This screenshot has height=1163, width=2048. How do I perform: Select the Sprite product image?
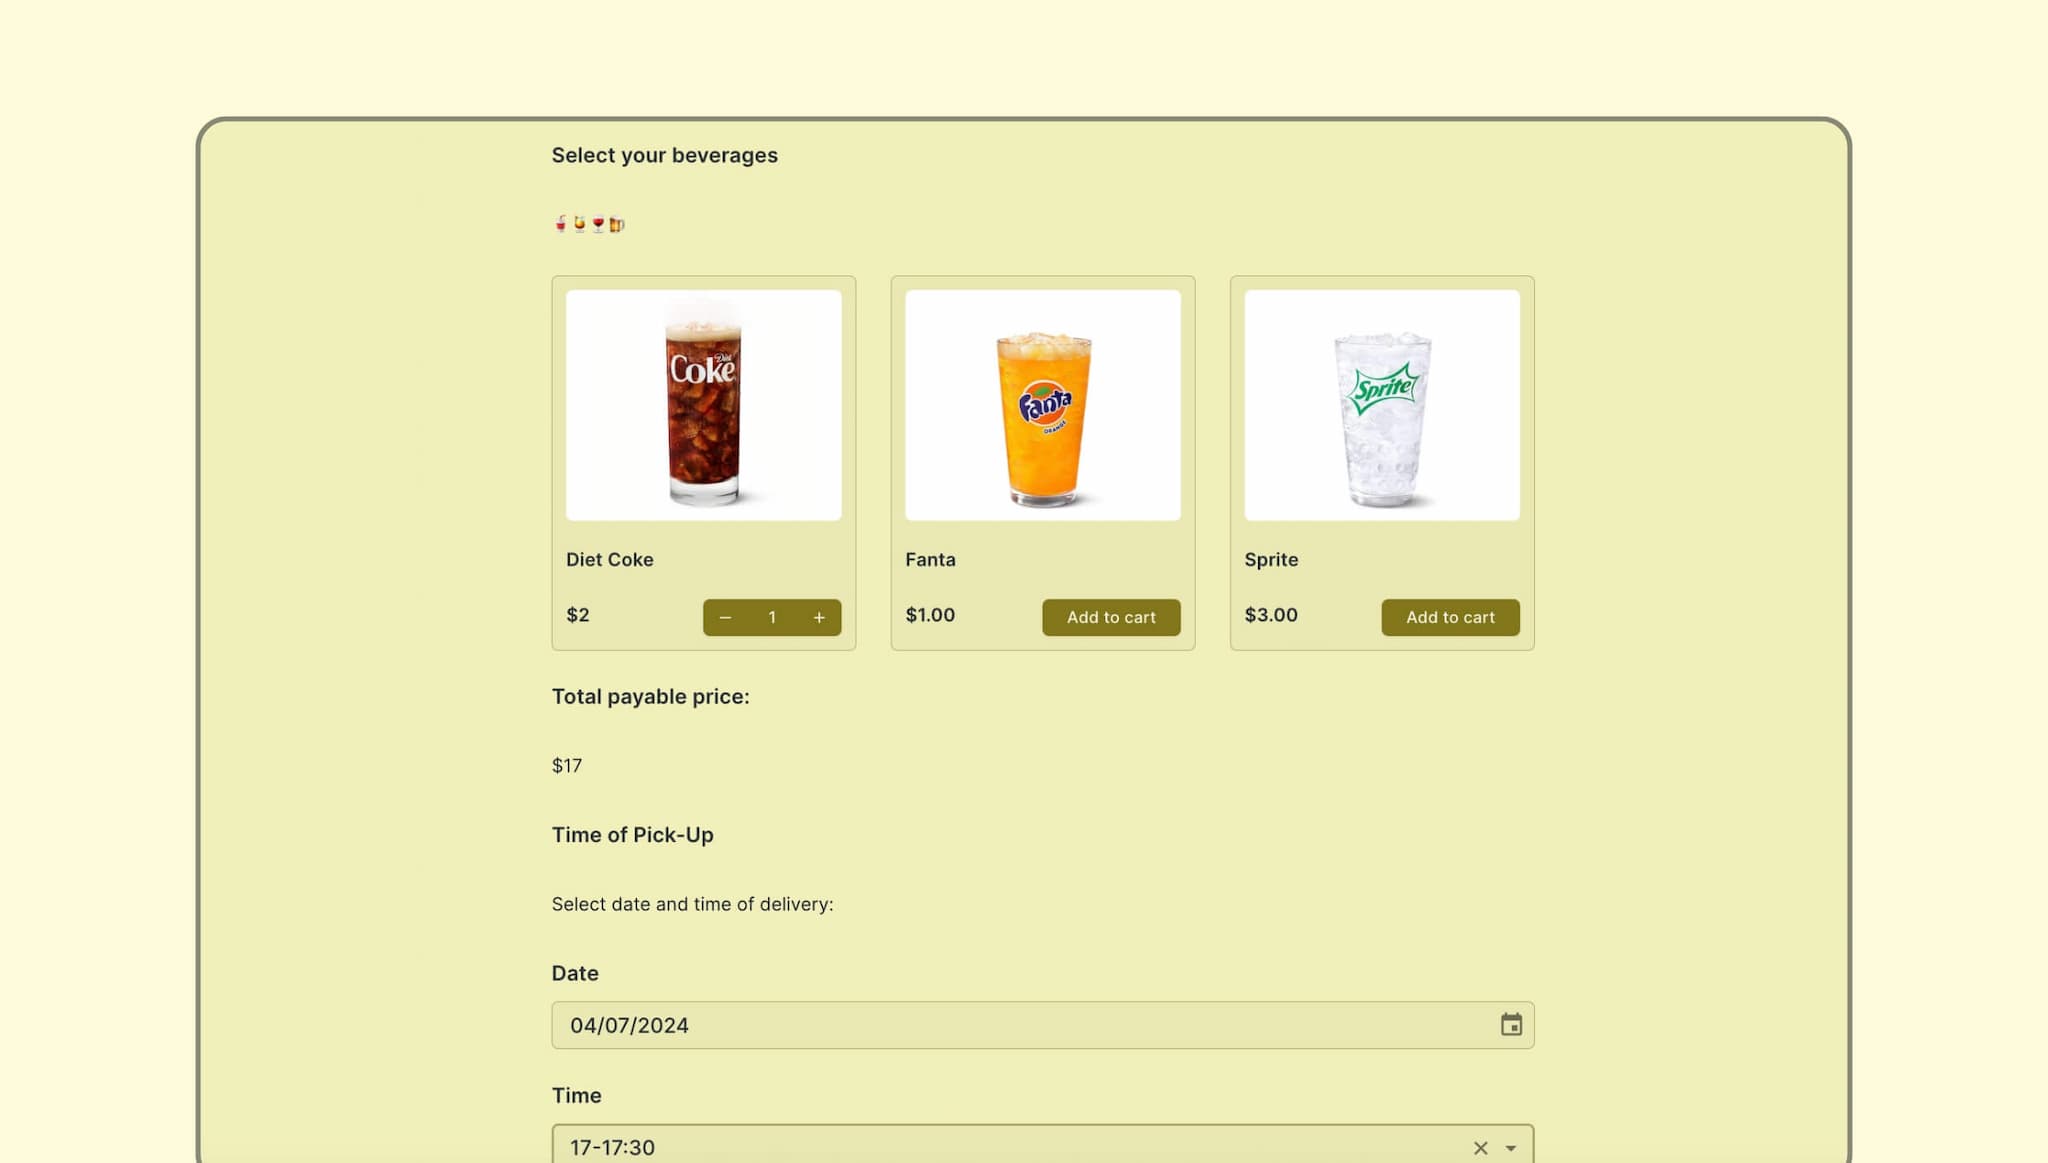click(1381, 405)
